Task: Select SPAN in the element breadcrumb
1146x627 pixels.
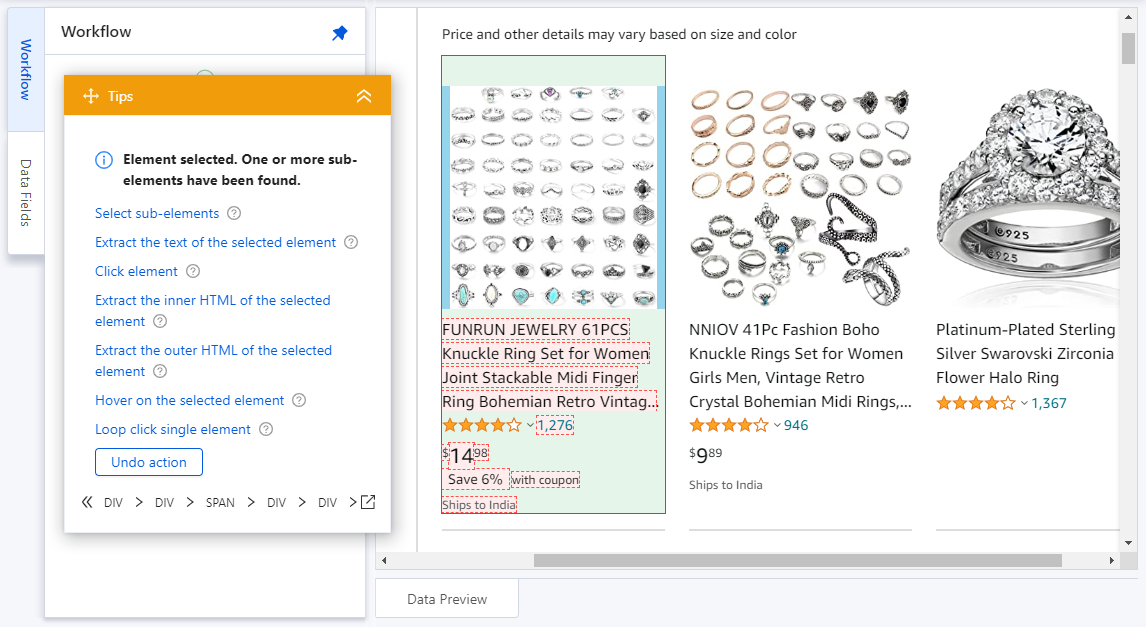Action: coord(220,503)
